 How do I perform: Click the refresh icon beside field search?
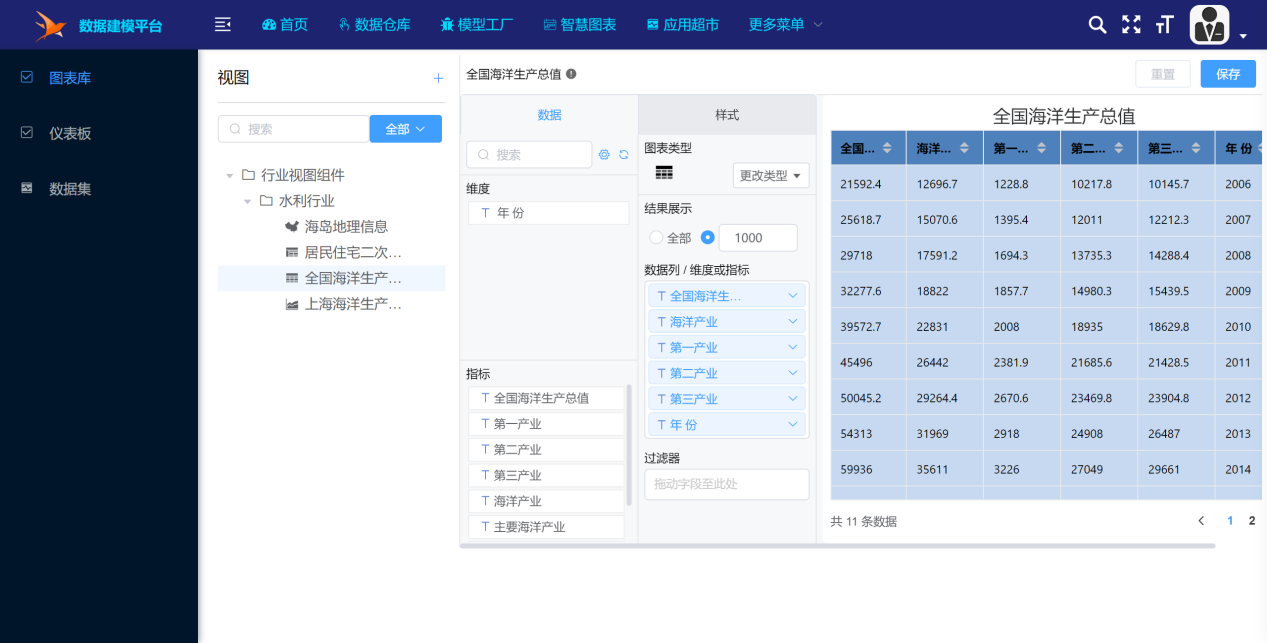click(624, 155)
